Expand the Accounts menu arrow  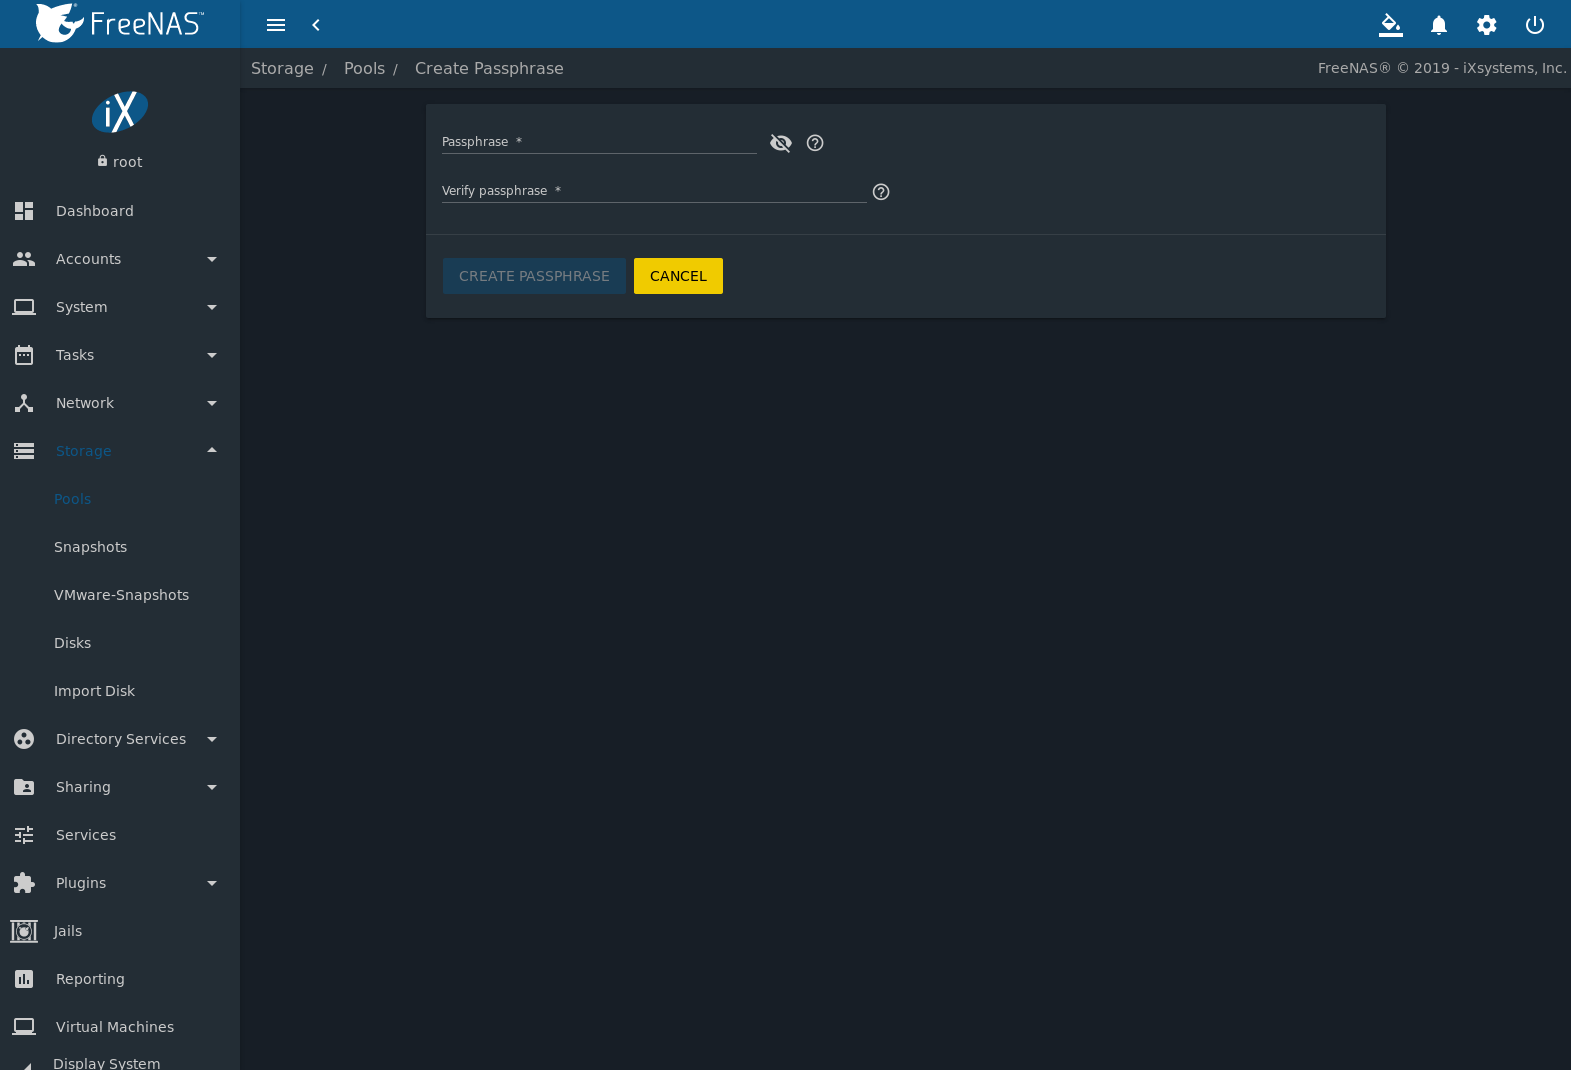(212, 259)
